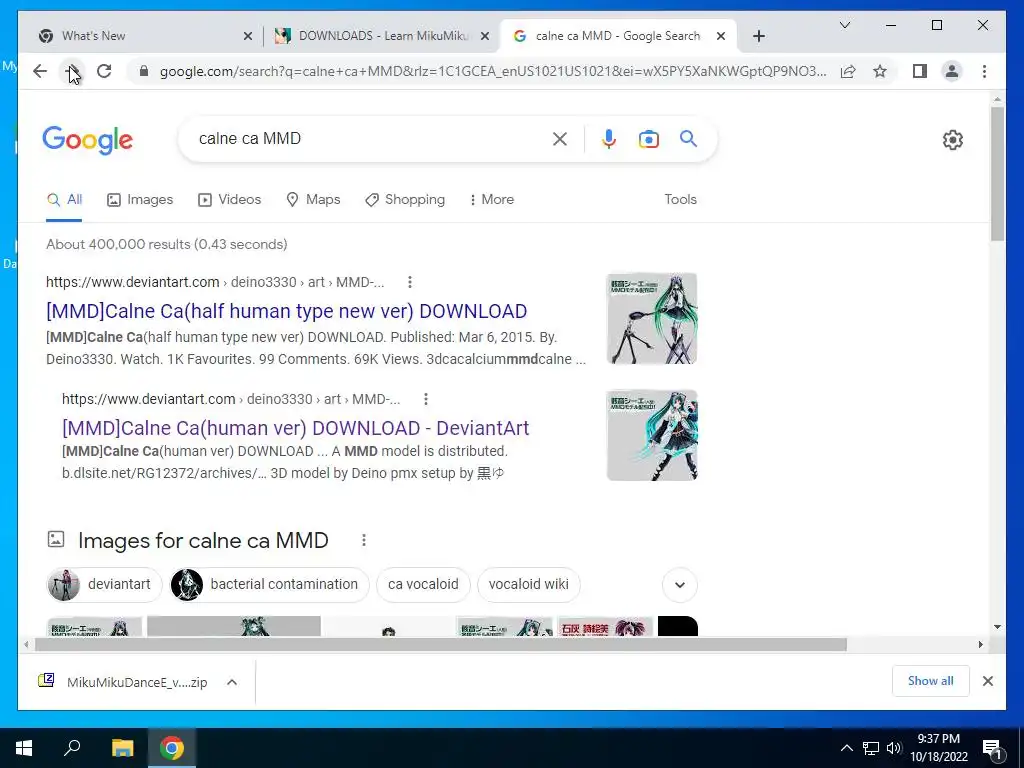Switch to Maps results
The image size is (1024, 768).
[313, 199]
